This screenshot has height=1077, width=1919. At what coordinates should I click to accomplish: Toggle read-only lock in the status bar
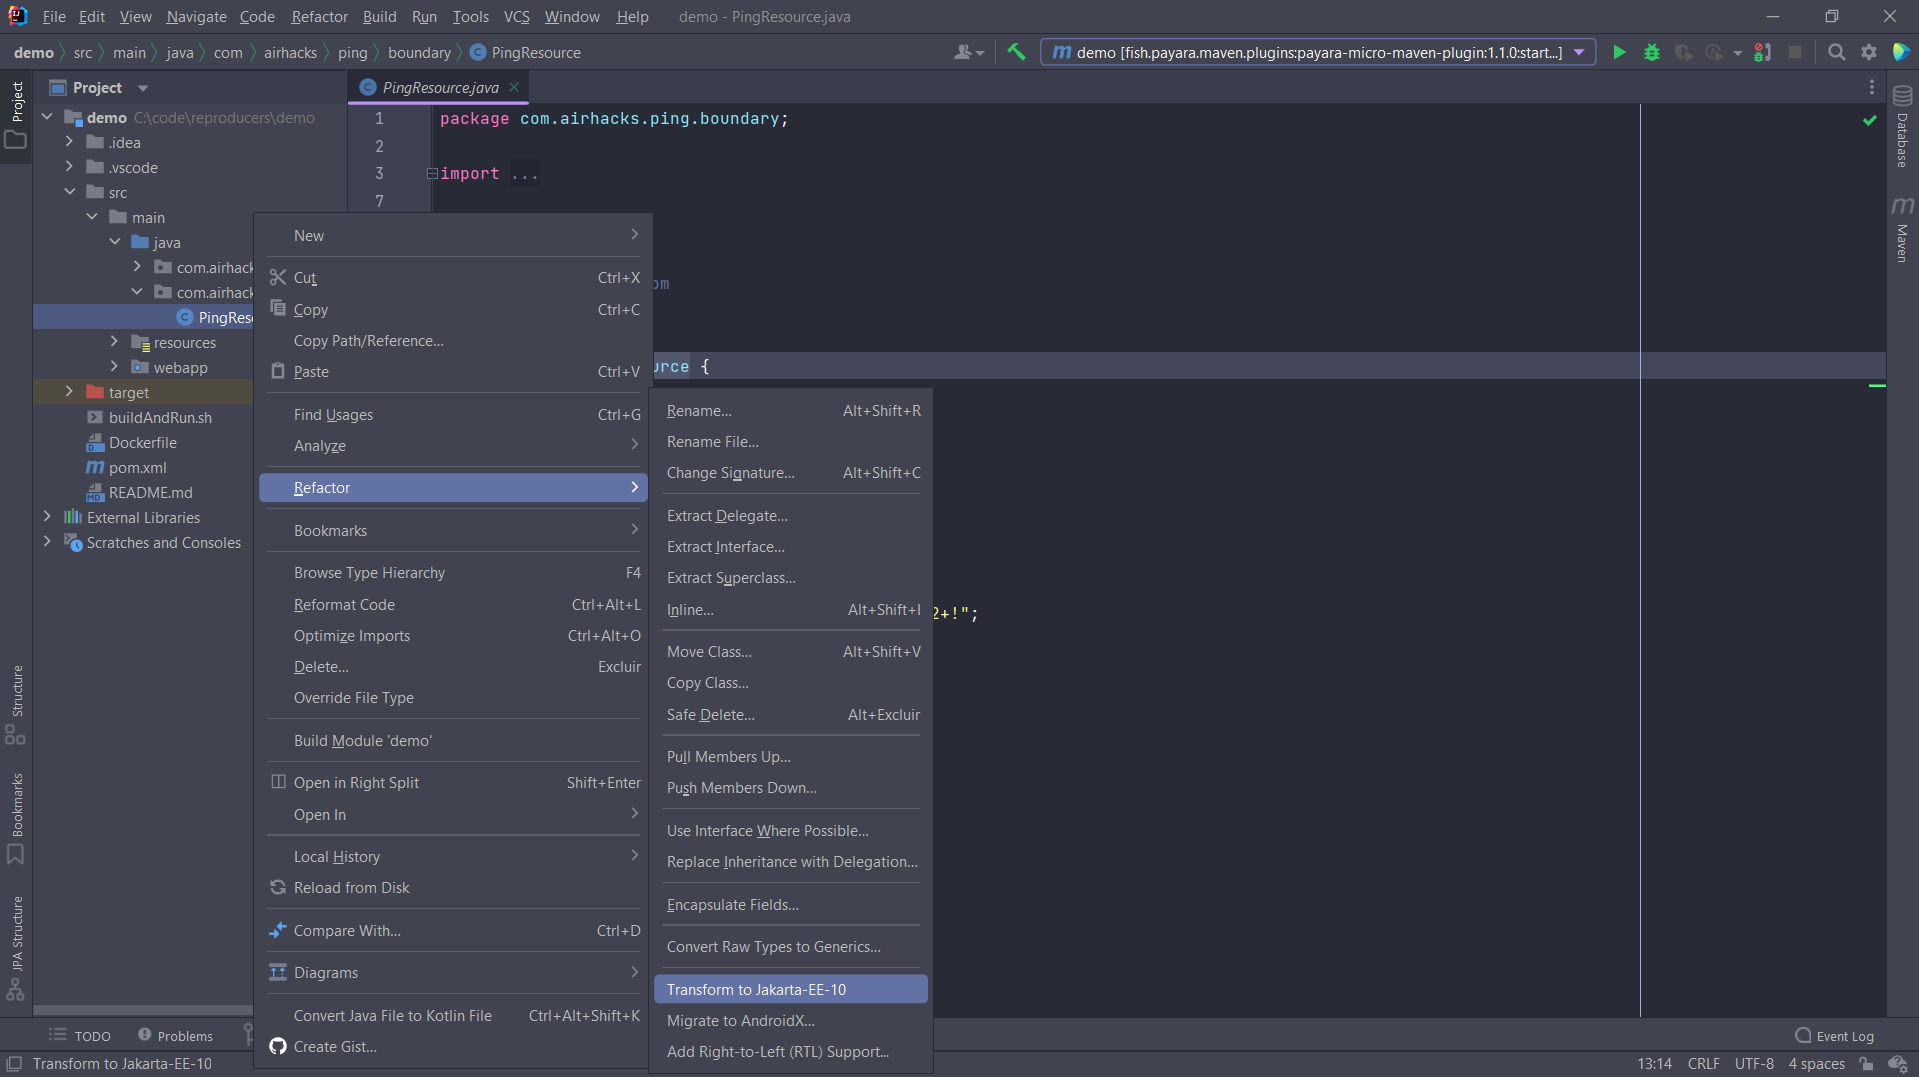point(1868,1063)
